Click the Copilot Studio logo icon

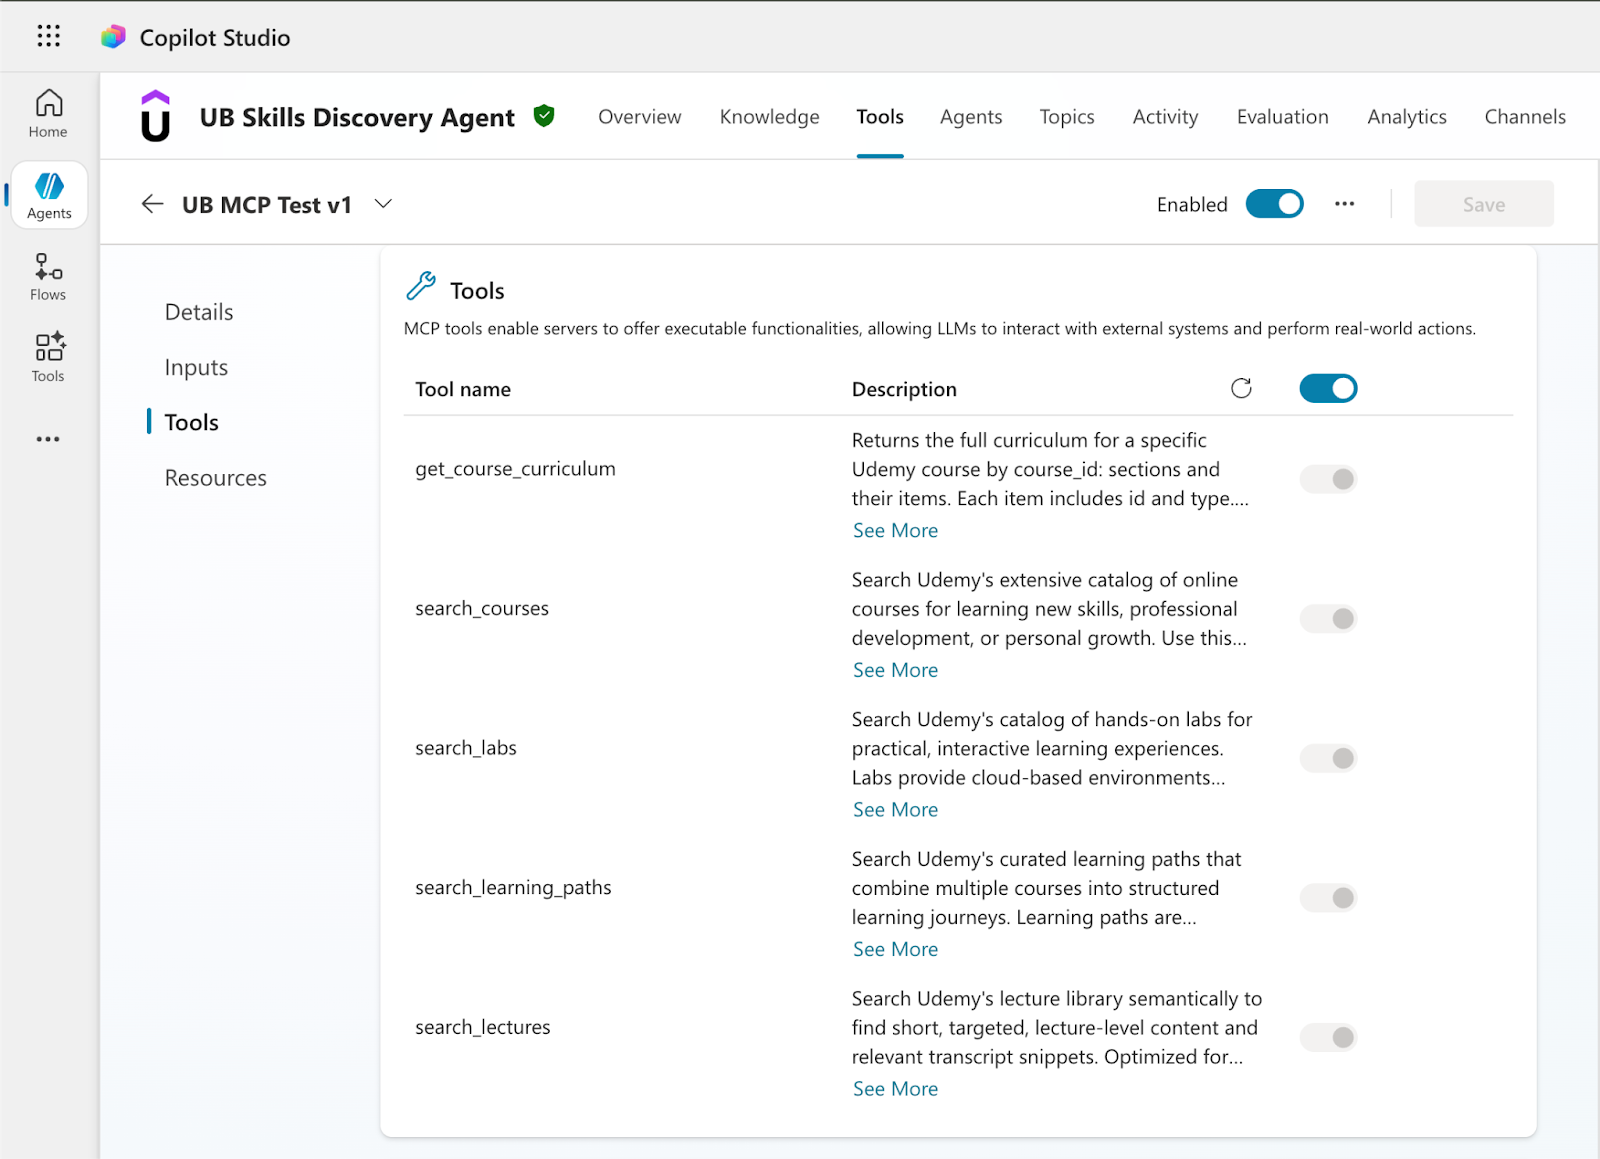(x=113, y=37)
